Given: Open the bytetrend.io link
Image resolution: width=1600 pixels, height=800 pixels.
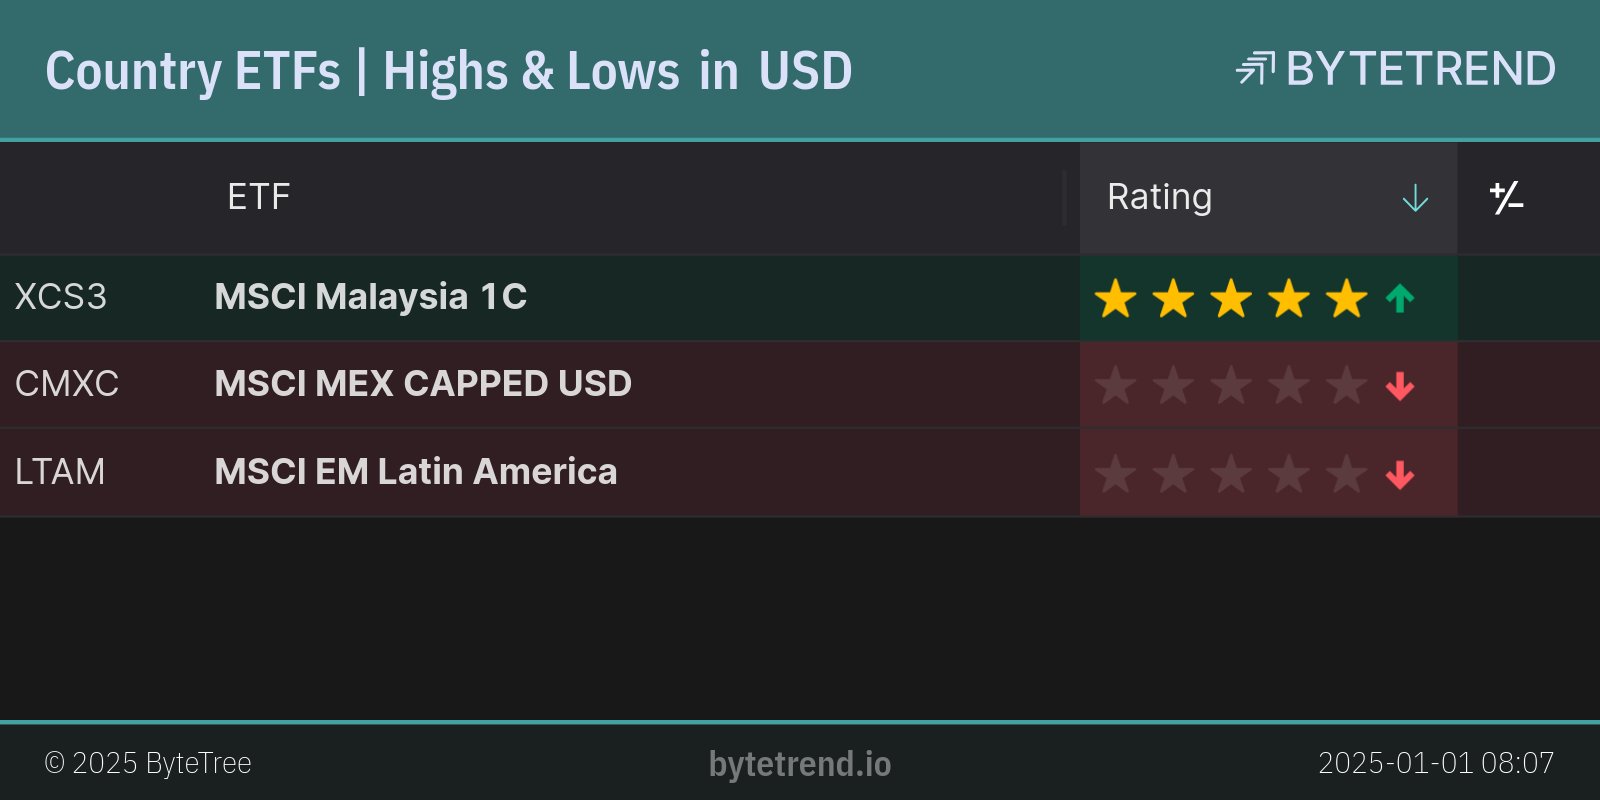Looking at the screenshot, I should 799,764.
